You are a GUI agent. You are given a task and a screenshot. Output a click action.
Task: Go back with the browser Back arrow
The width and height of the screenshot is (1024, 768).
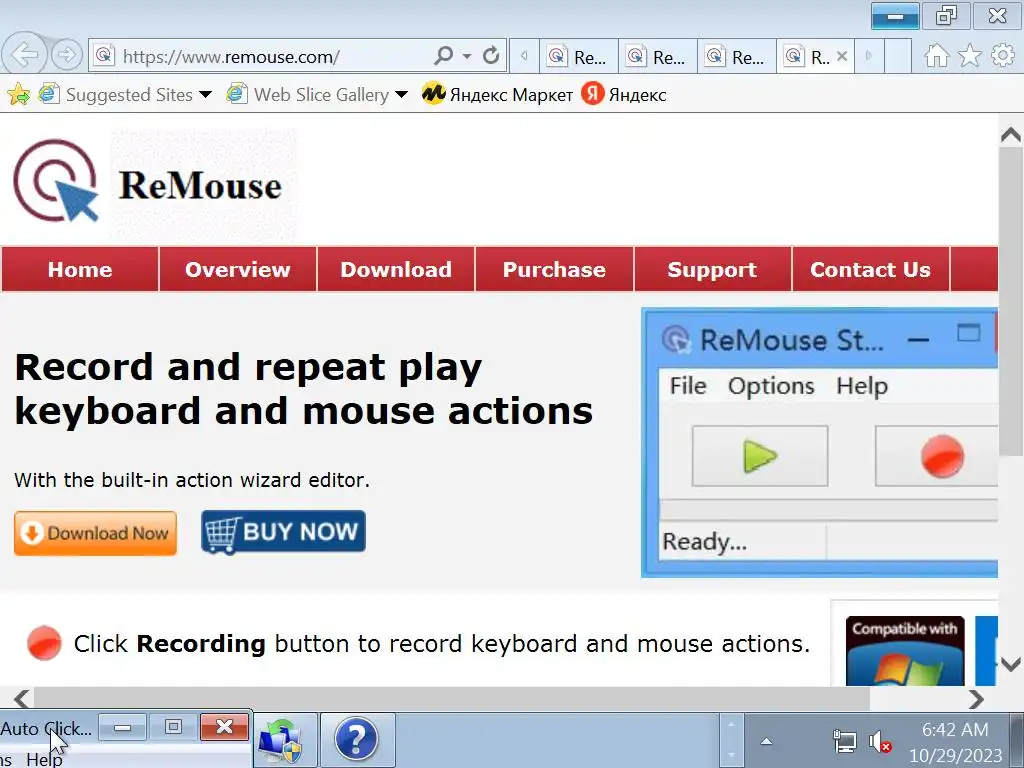point(25,55)
